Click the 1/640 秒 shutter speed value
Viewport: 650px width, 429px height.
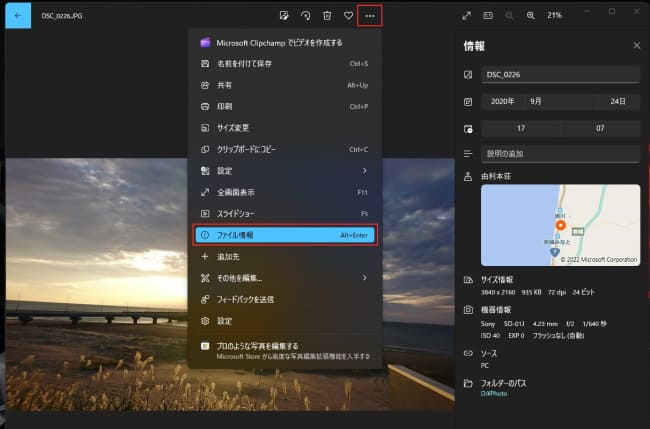pyautogui.click(x=594, y=324)
